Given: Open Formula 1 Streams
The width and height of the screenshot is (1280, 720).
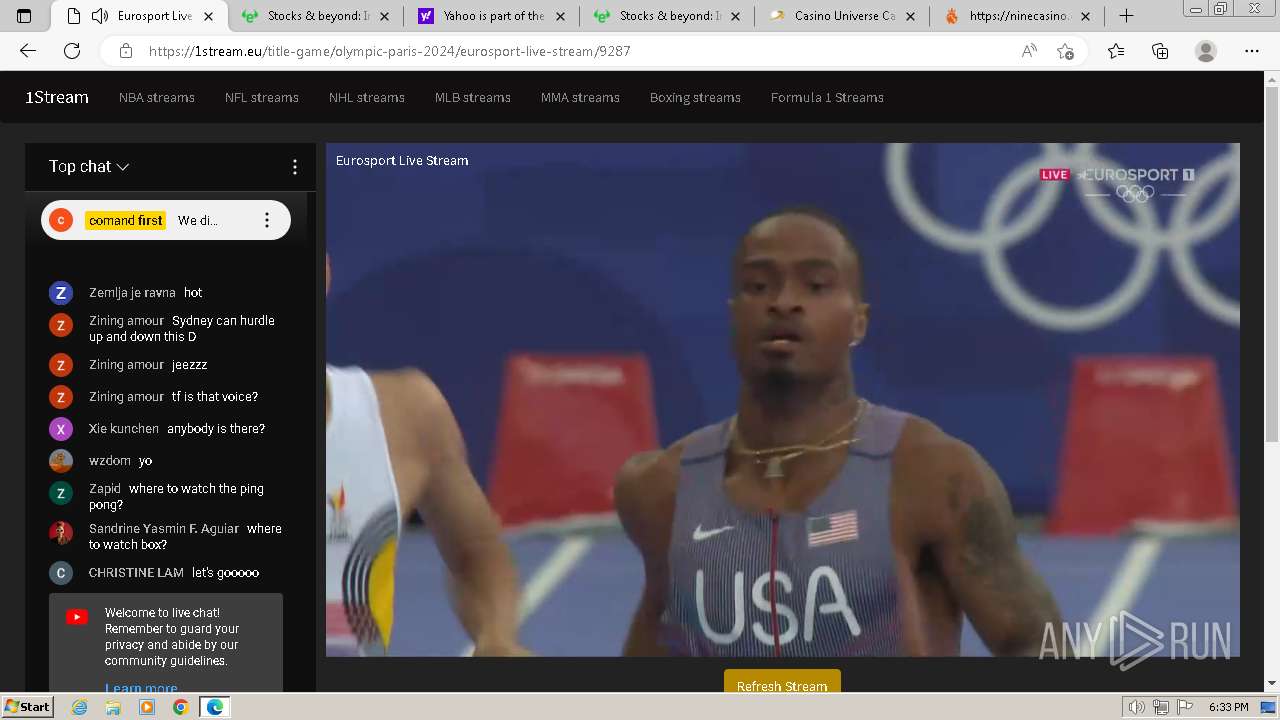Looking at the screenshot, I should [827, 97].
